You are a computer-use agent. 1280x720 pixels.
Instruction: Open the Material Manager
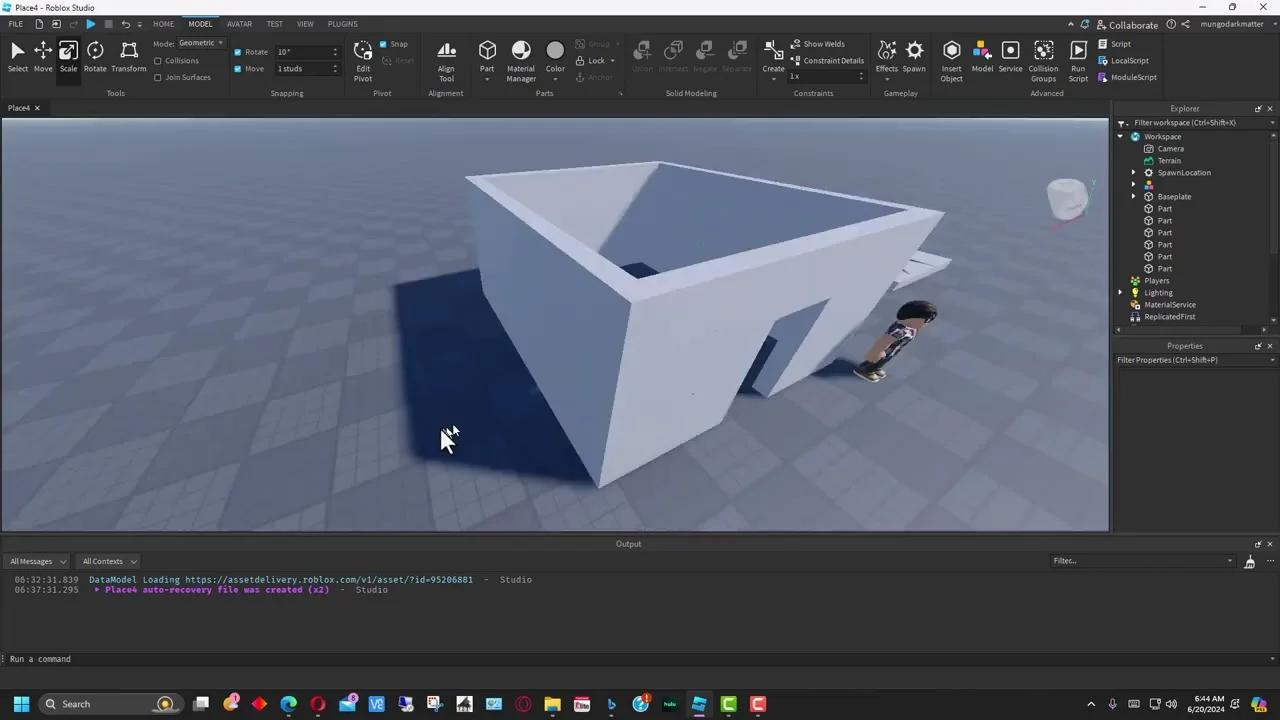(x=521, y=61)
